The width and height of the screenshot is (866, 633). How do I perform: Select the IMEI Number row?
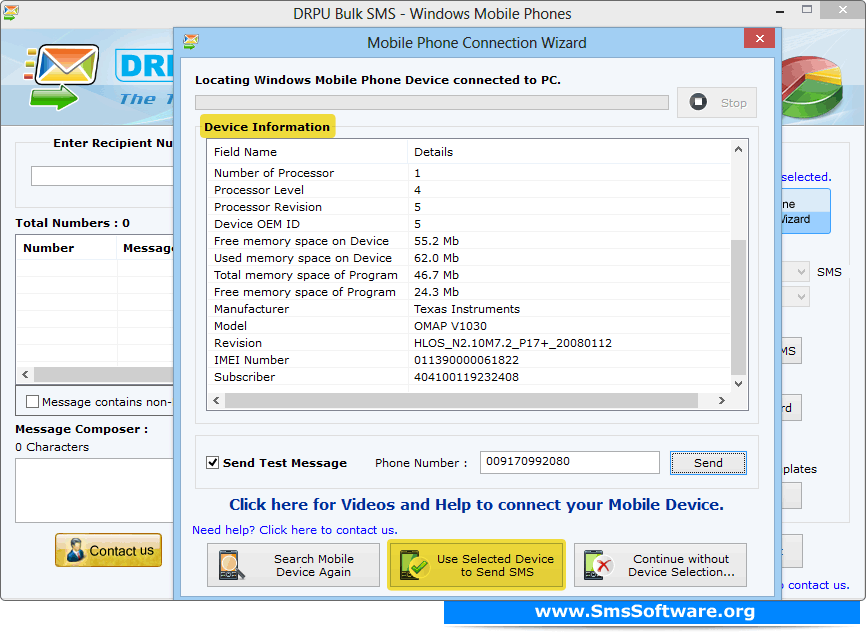[469, 360]
